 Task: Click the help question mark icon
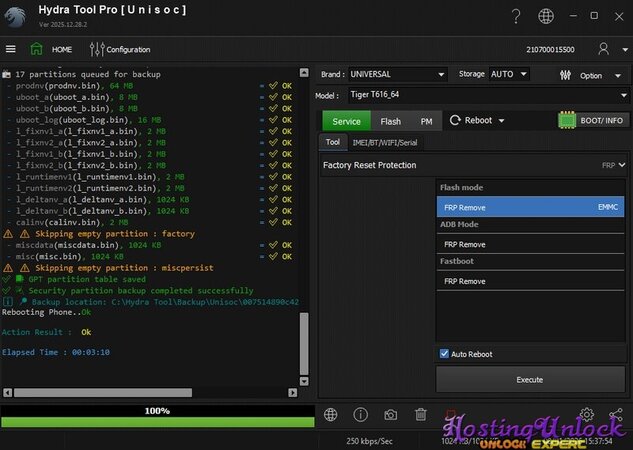515,16
